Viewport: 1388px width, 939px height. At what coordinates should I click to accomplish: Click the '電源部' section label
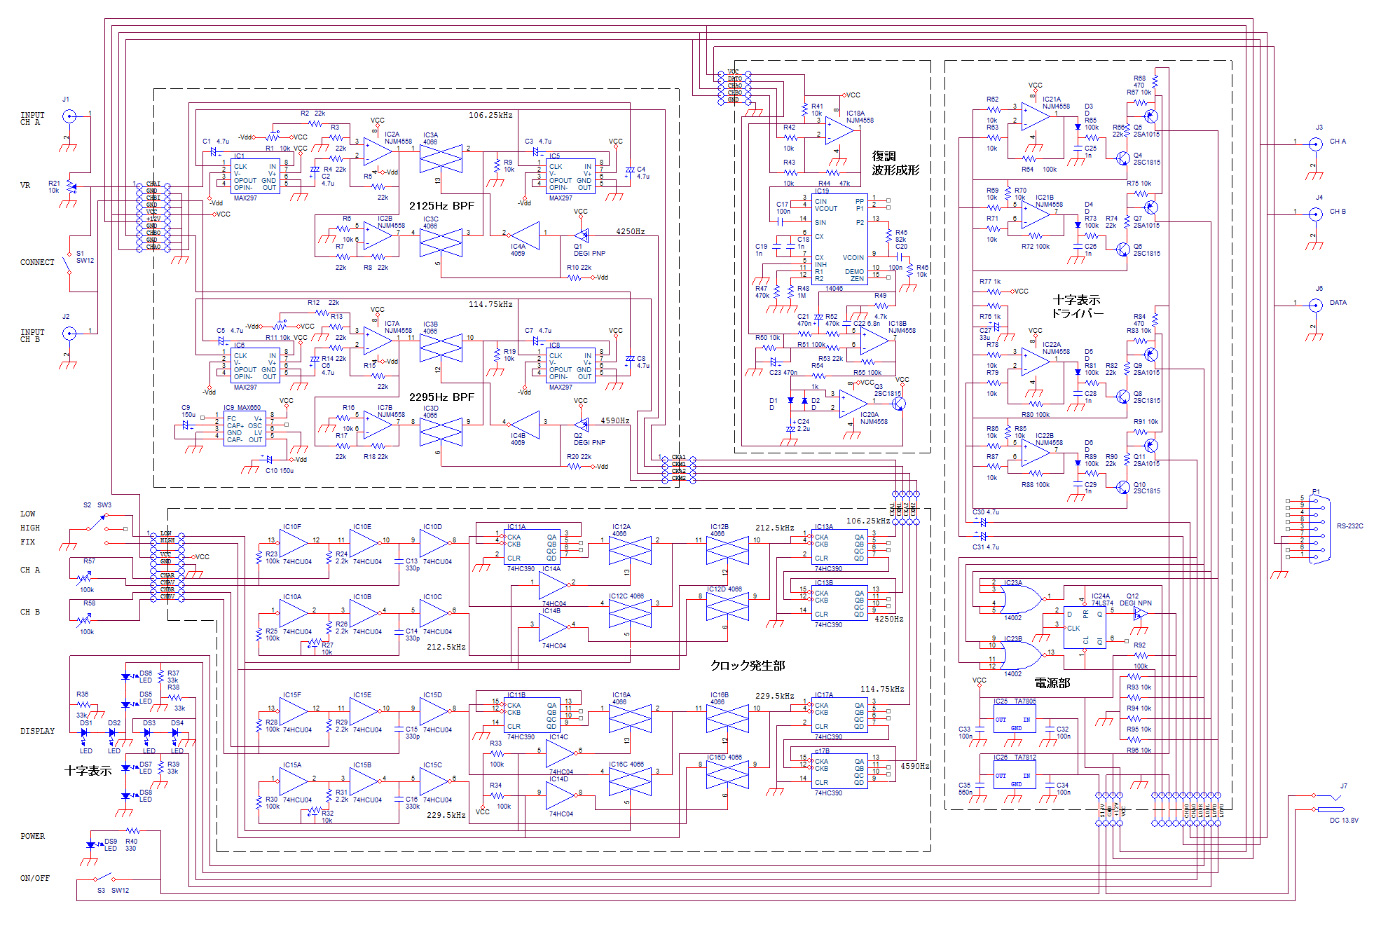(x=1052, y=683)
